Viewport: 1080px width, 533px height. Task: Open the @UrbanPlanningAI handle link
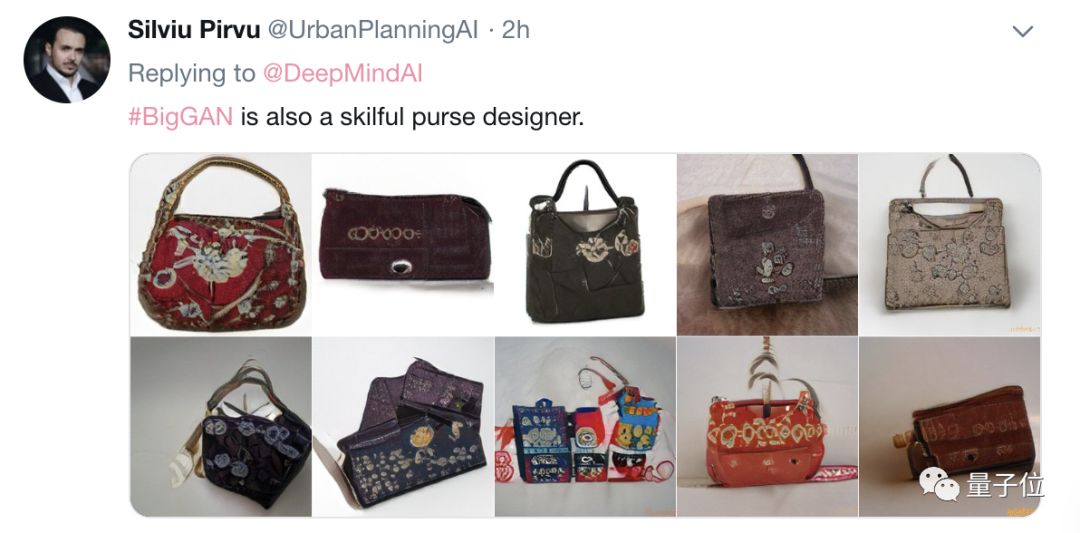pos(372,30)
